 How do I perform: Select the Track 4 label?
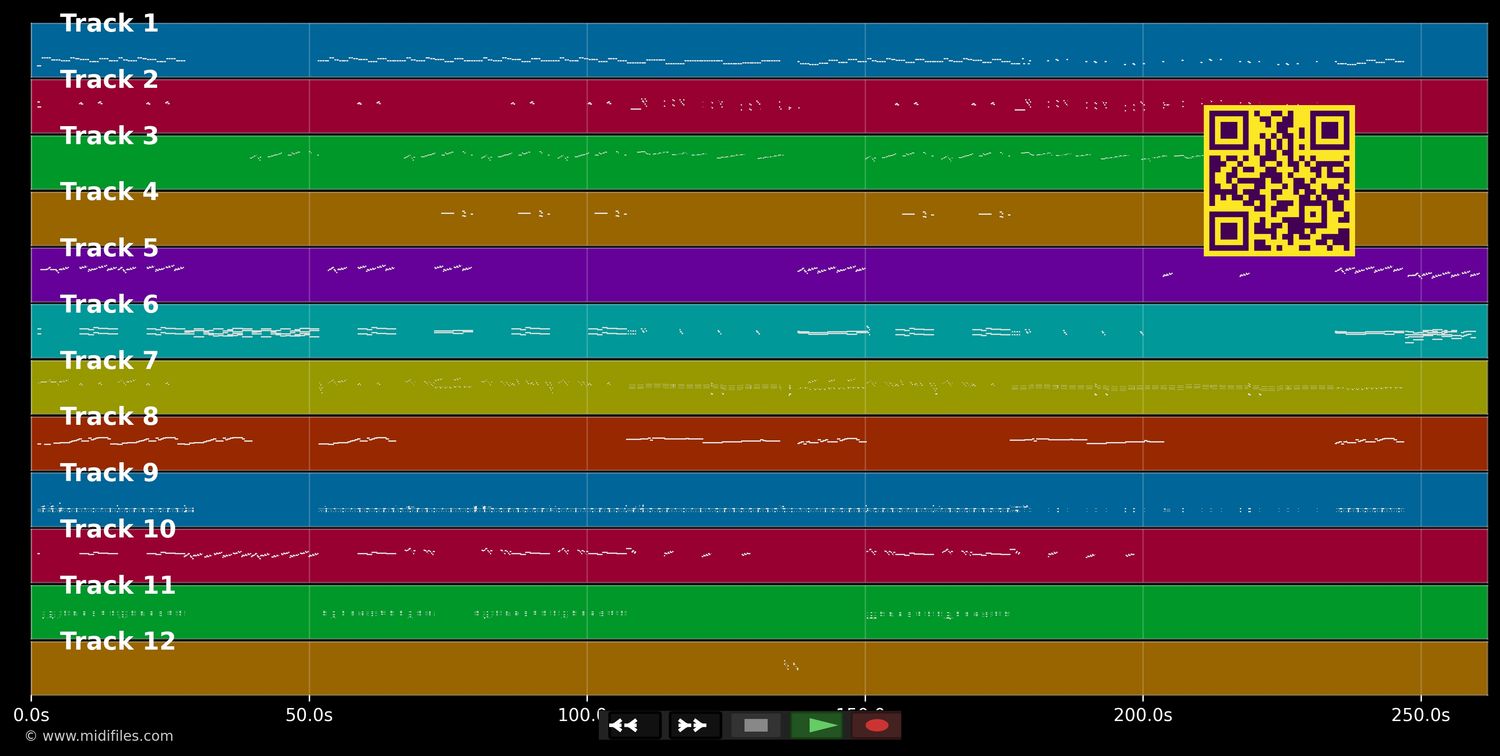109,192
